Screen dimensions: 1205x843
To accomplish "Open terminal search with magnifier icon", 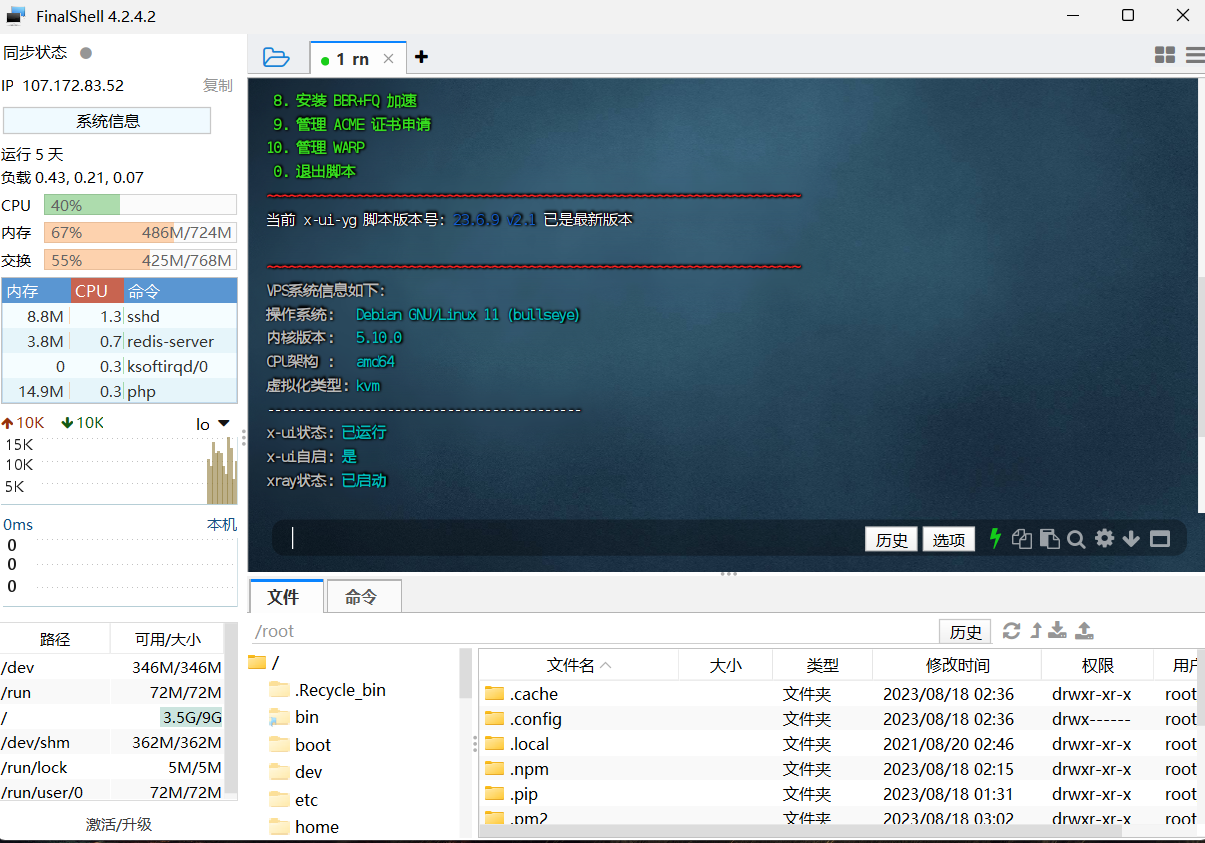I will tap(1076, 539).
